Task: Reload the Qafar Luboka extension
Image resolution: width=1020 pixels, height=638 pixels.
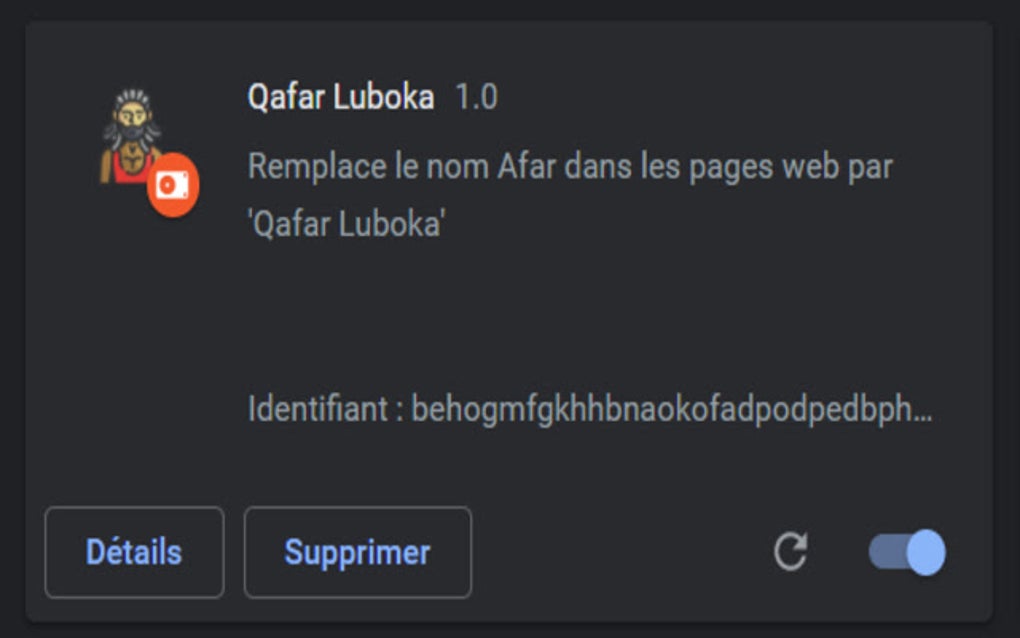Action: tap(790, 551)
